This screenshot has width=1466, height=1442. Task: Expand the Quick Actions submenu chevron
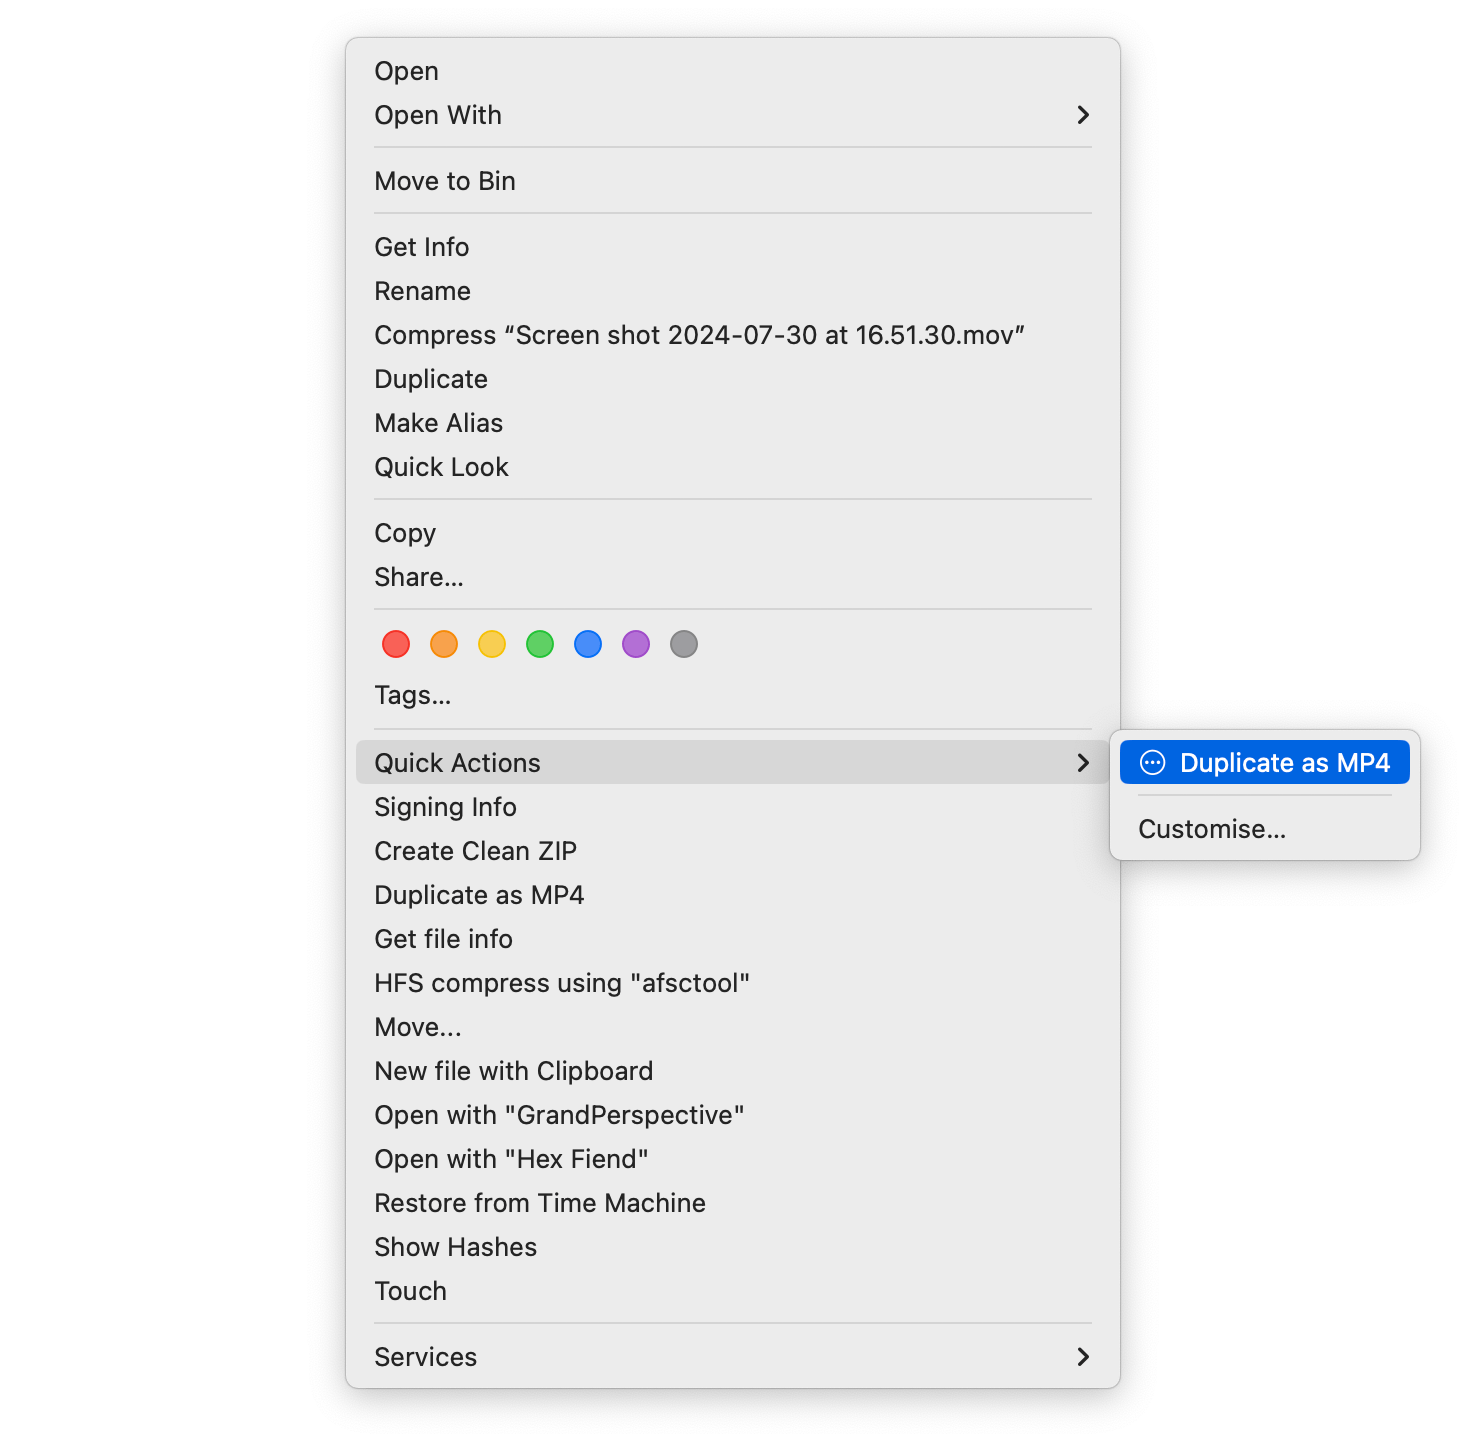pos(1082,763)
